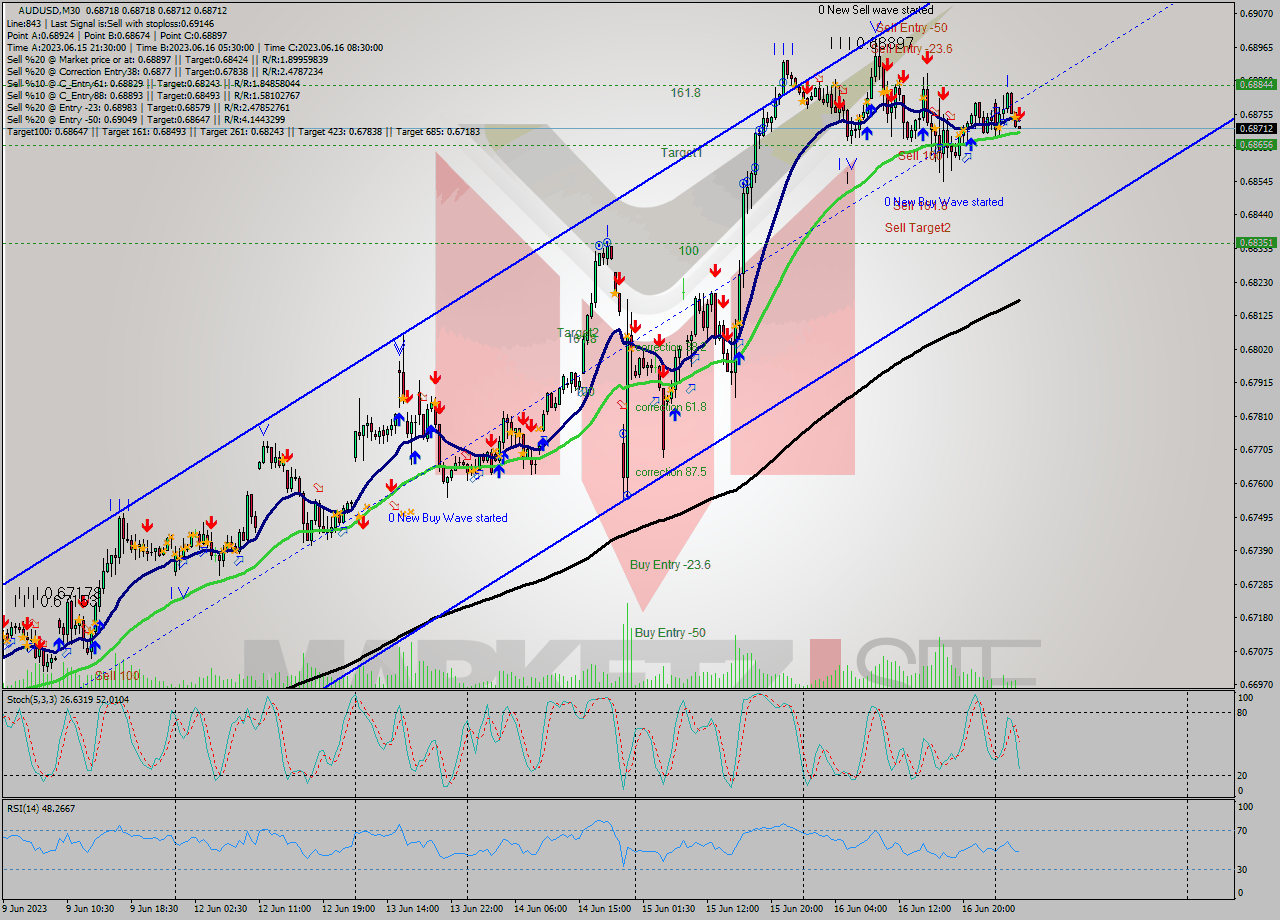Click the 0.67705 price scale value

click(1256, 450)
